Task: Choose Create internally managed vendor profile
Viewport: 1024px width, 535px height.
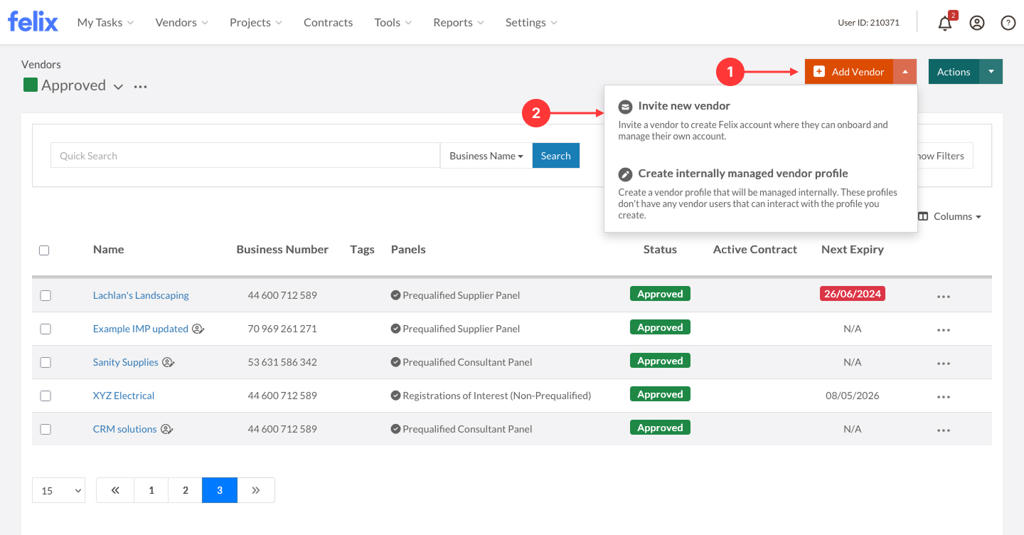Action: [760, 194]
